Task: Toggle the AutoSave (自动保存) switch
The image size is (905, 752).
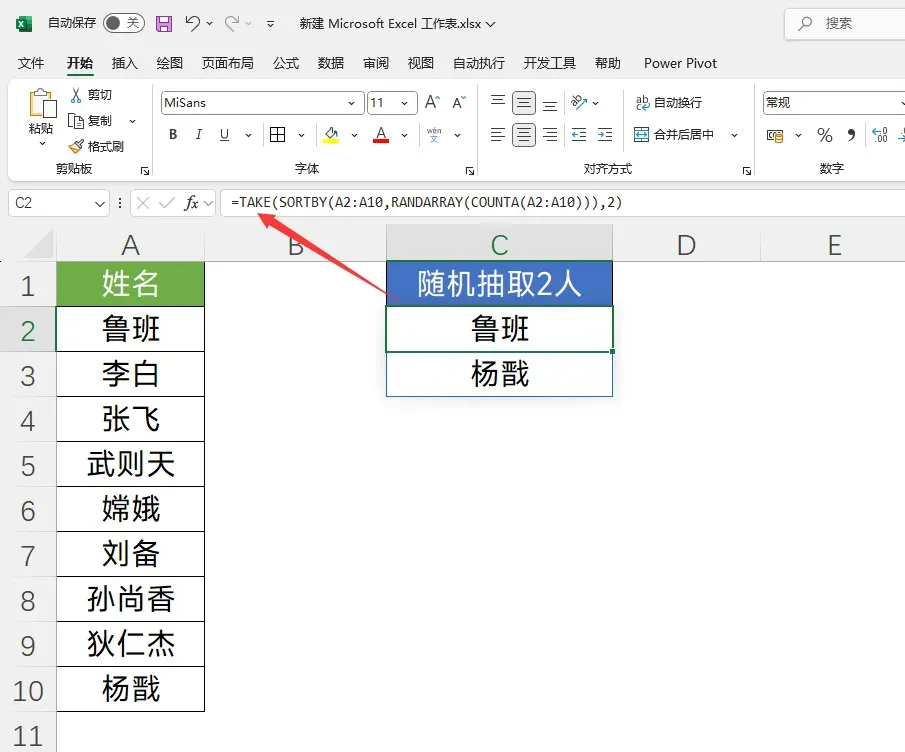Action: coord(124,23)
